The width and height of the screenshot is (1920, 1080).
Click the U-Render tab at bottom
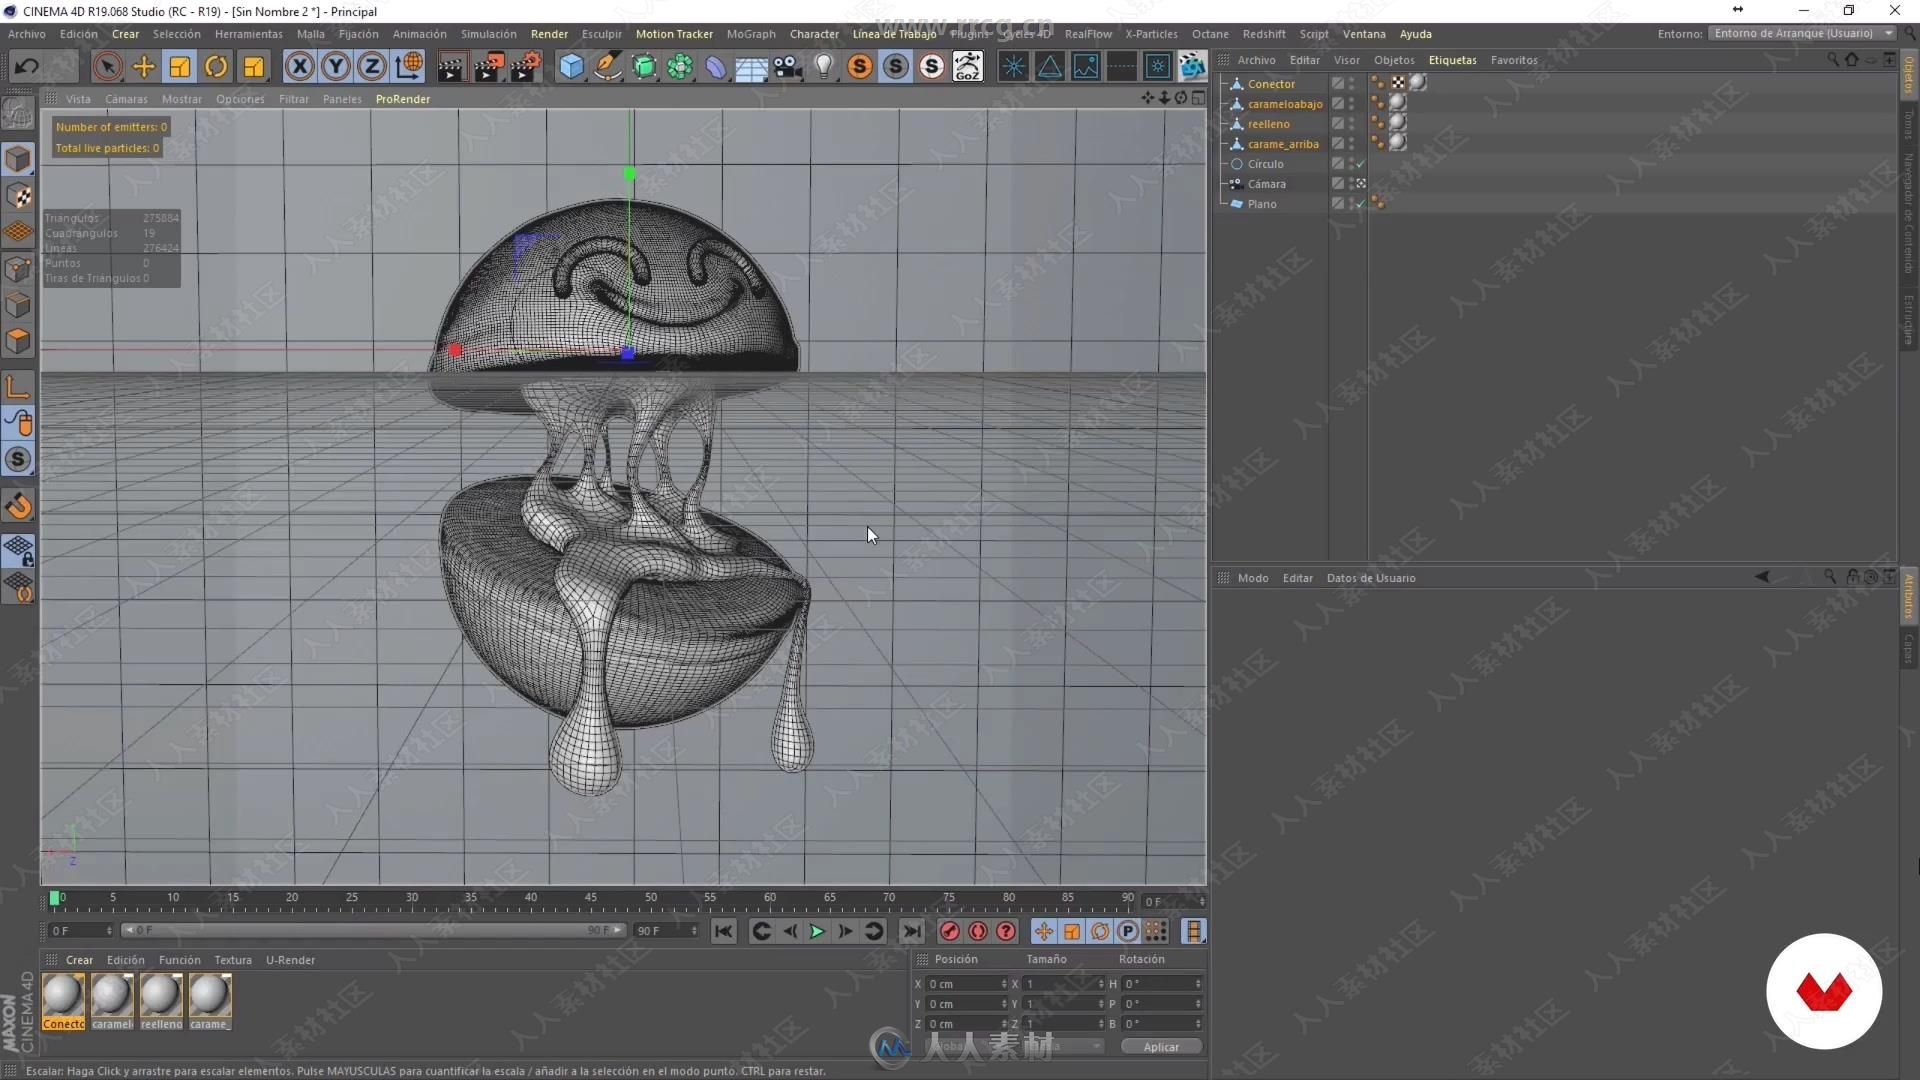[x=290, y=959]
